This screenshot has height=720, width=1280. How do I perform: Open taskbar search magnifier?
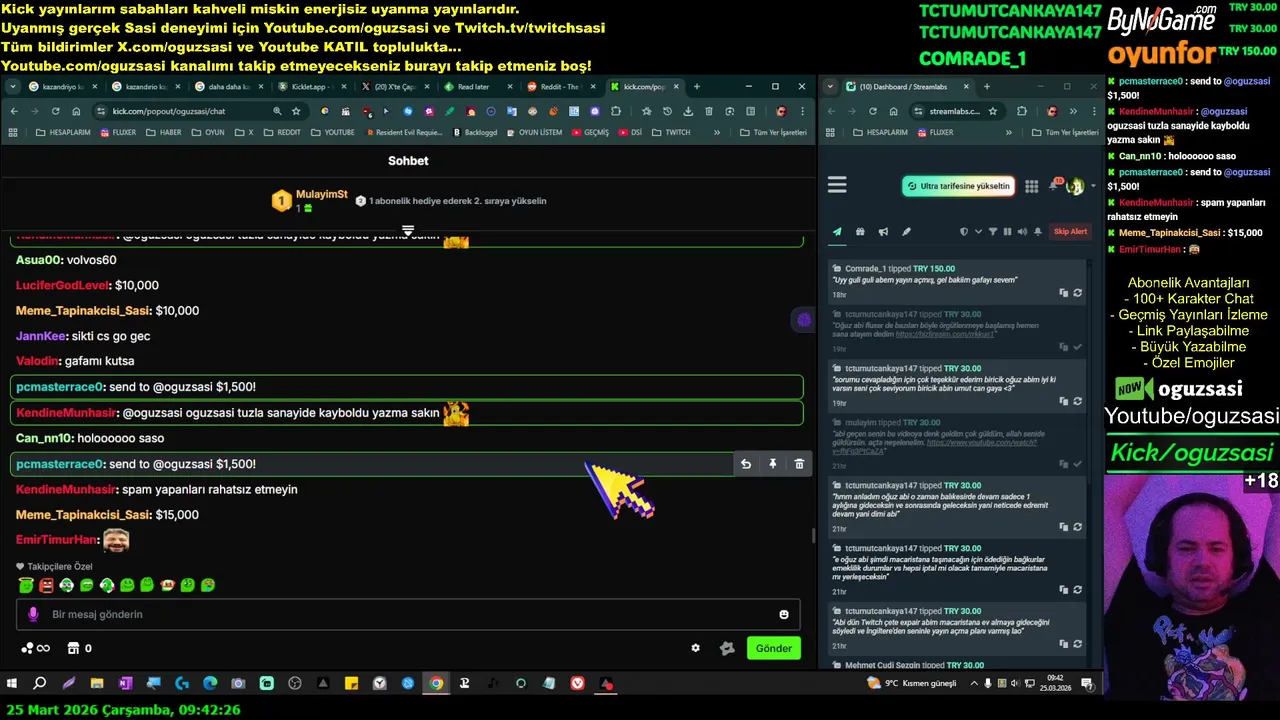40,684
